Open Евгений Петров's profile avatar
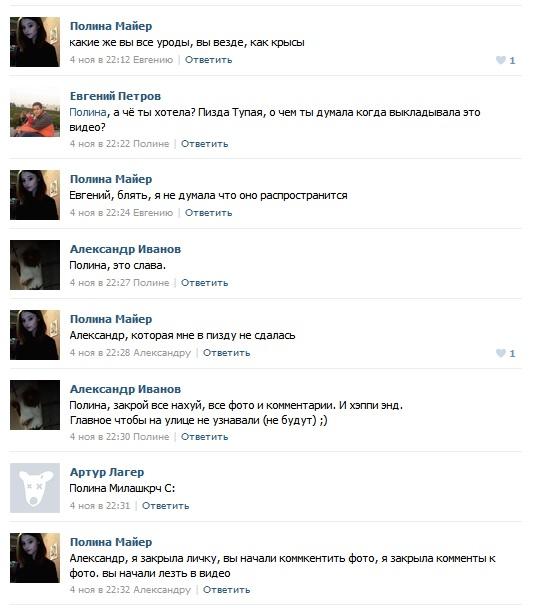Viewport: 551px width, 613px height. (x=35, y=112)
